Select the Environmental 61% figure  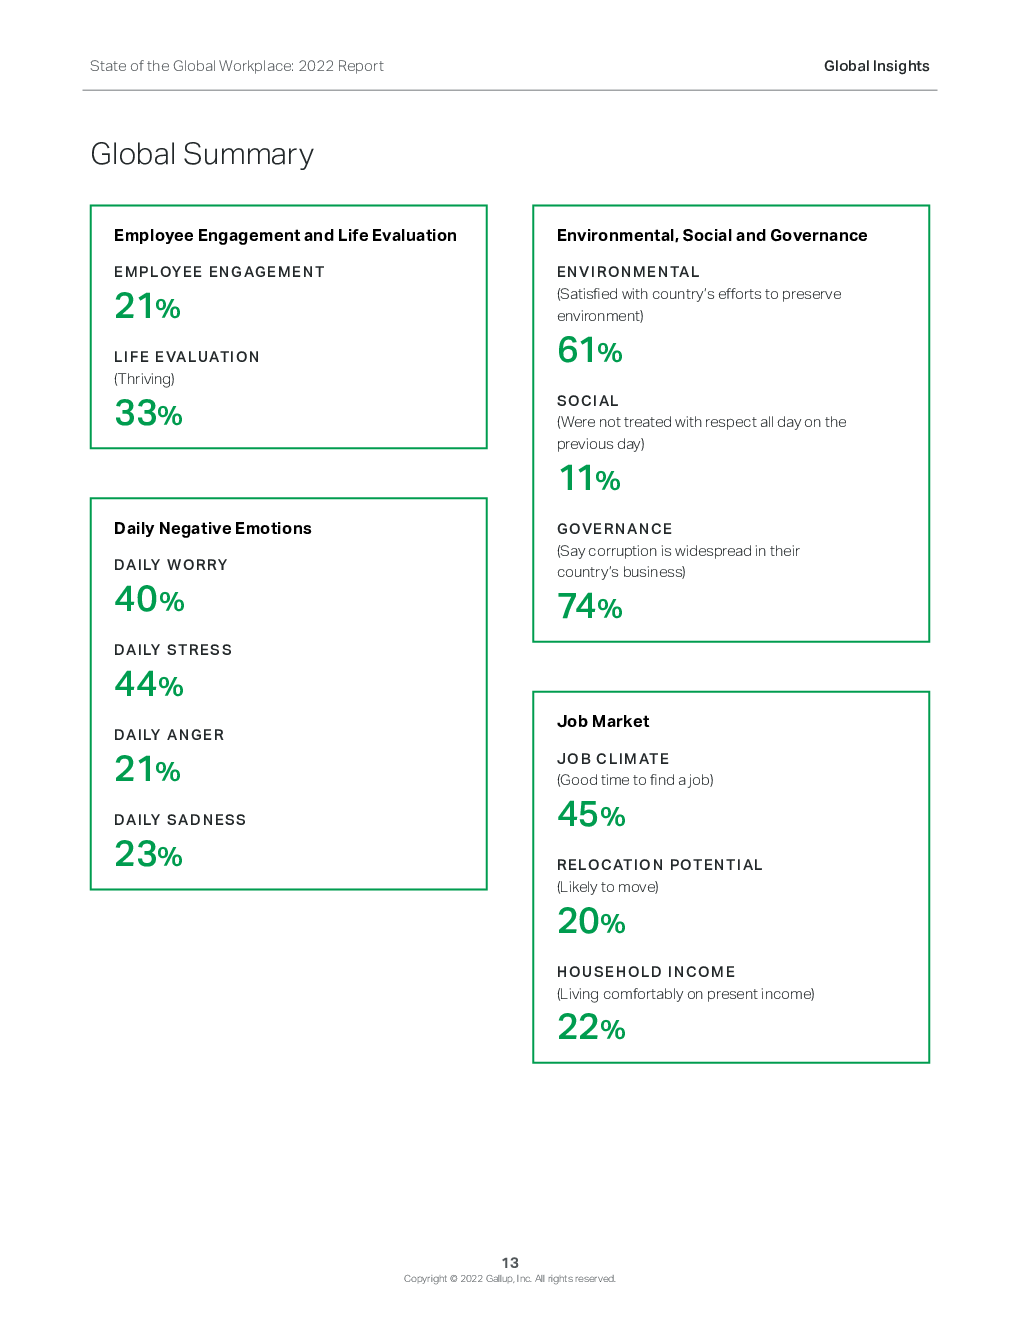tap(590, 350)
